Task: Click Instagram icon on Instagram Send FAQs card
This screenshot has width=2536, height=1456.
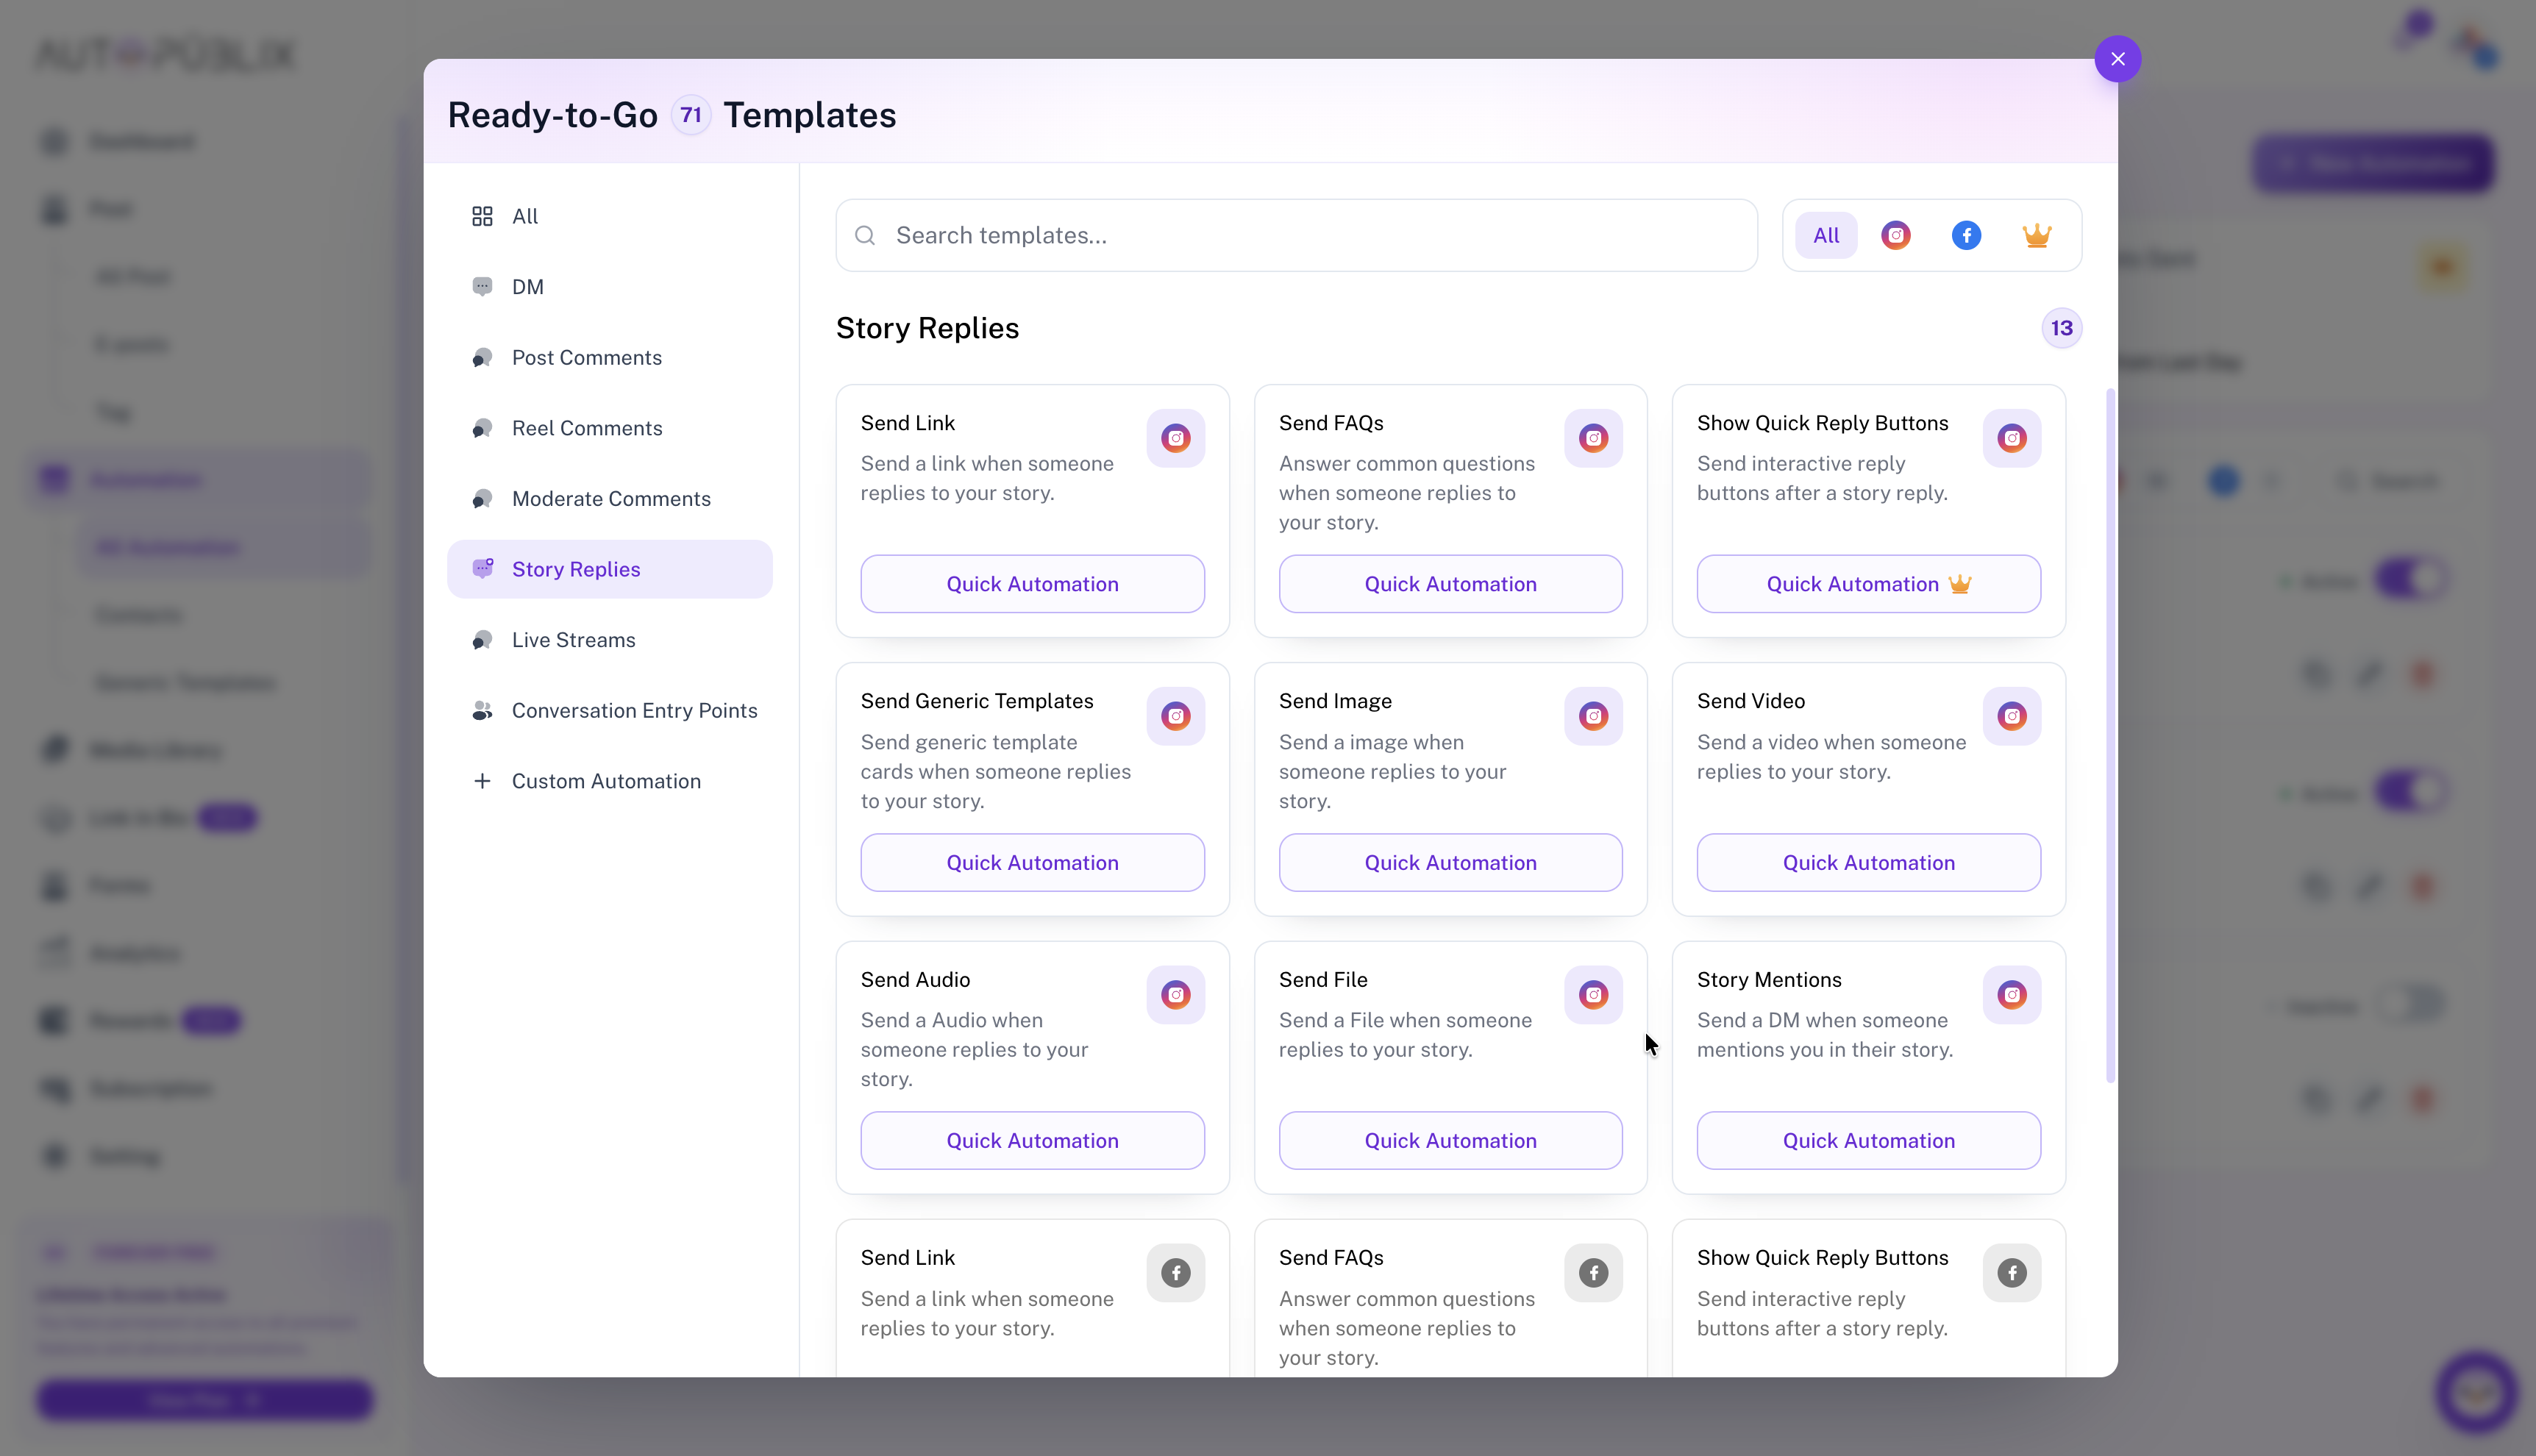Action: tap(1593, 438)
